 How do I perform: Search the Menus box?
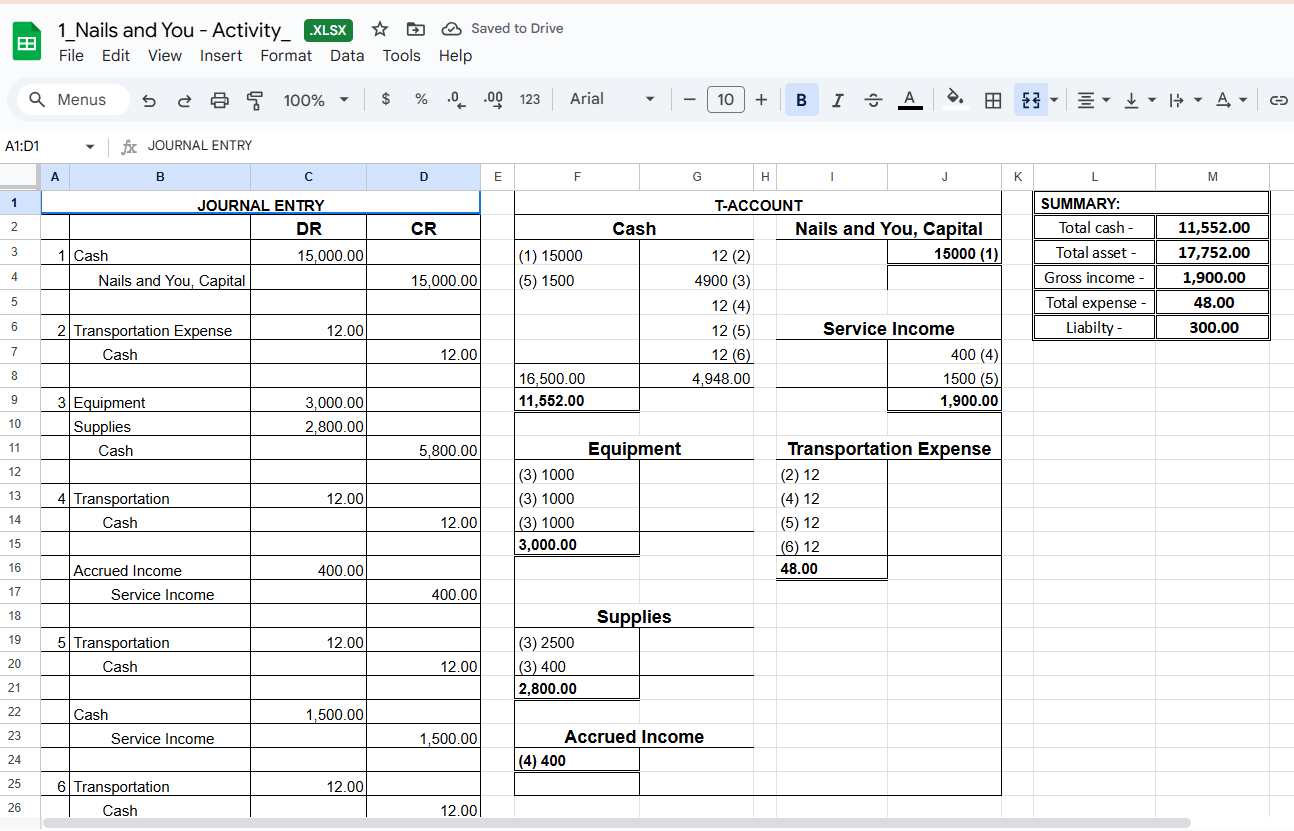point(72,100)
